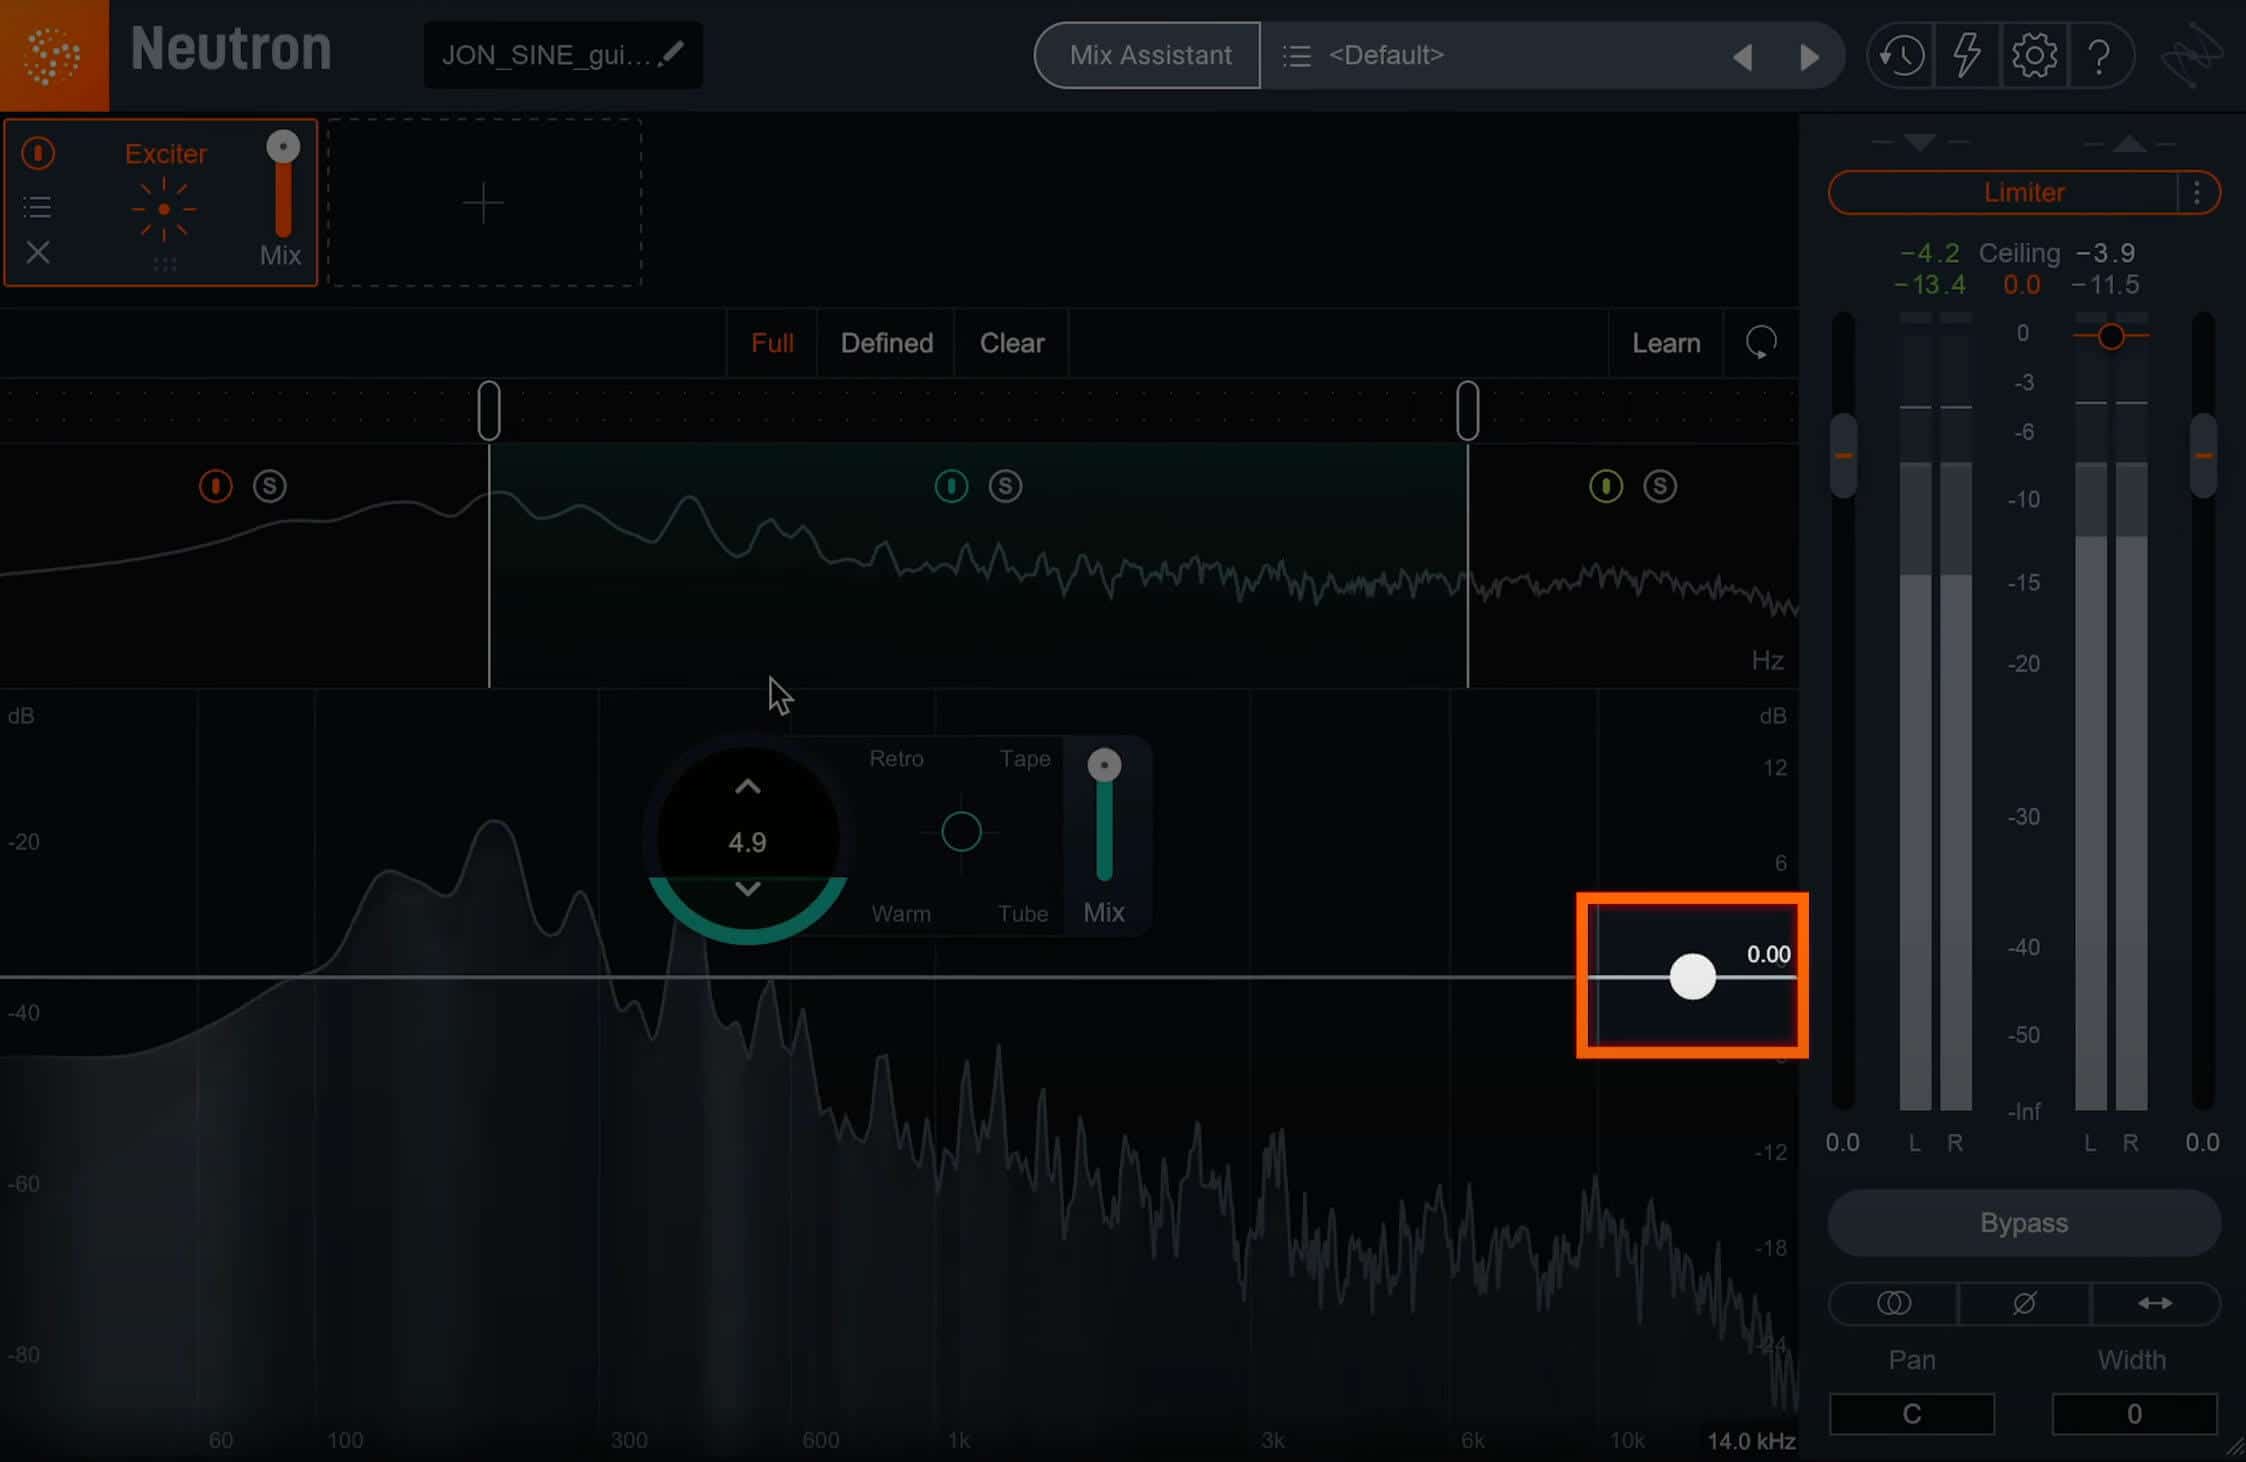Click the downward triangle above input meter

pyautogui.click(x=1919, y=142)
